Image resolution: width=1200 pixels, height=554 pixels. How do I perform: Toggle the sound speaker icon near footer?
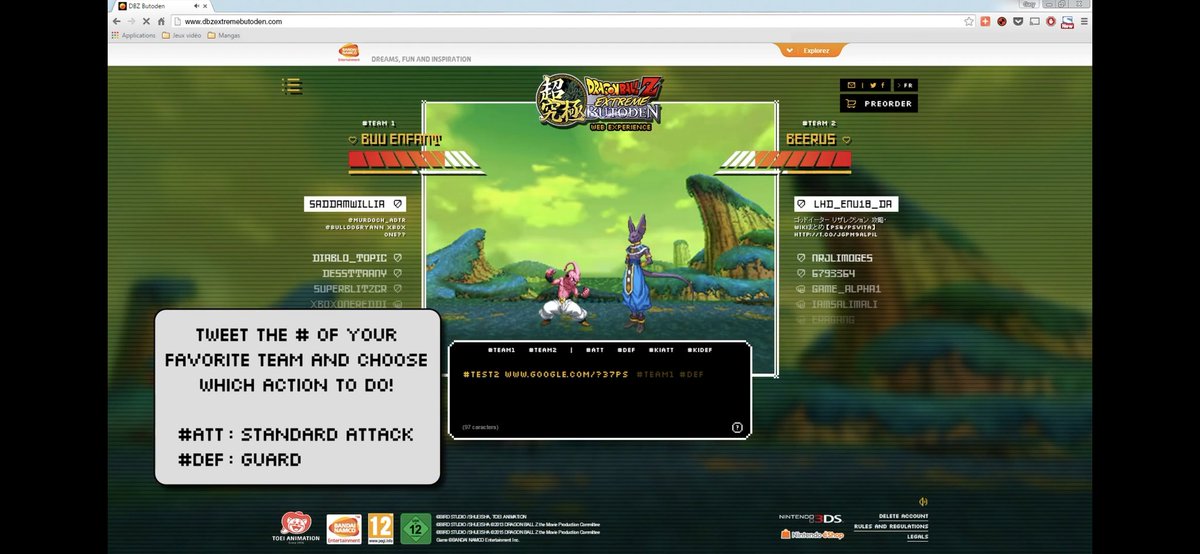point(923,502)
